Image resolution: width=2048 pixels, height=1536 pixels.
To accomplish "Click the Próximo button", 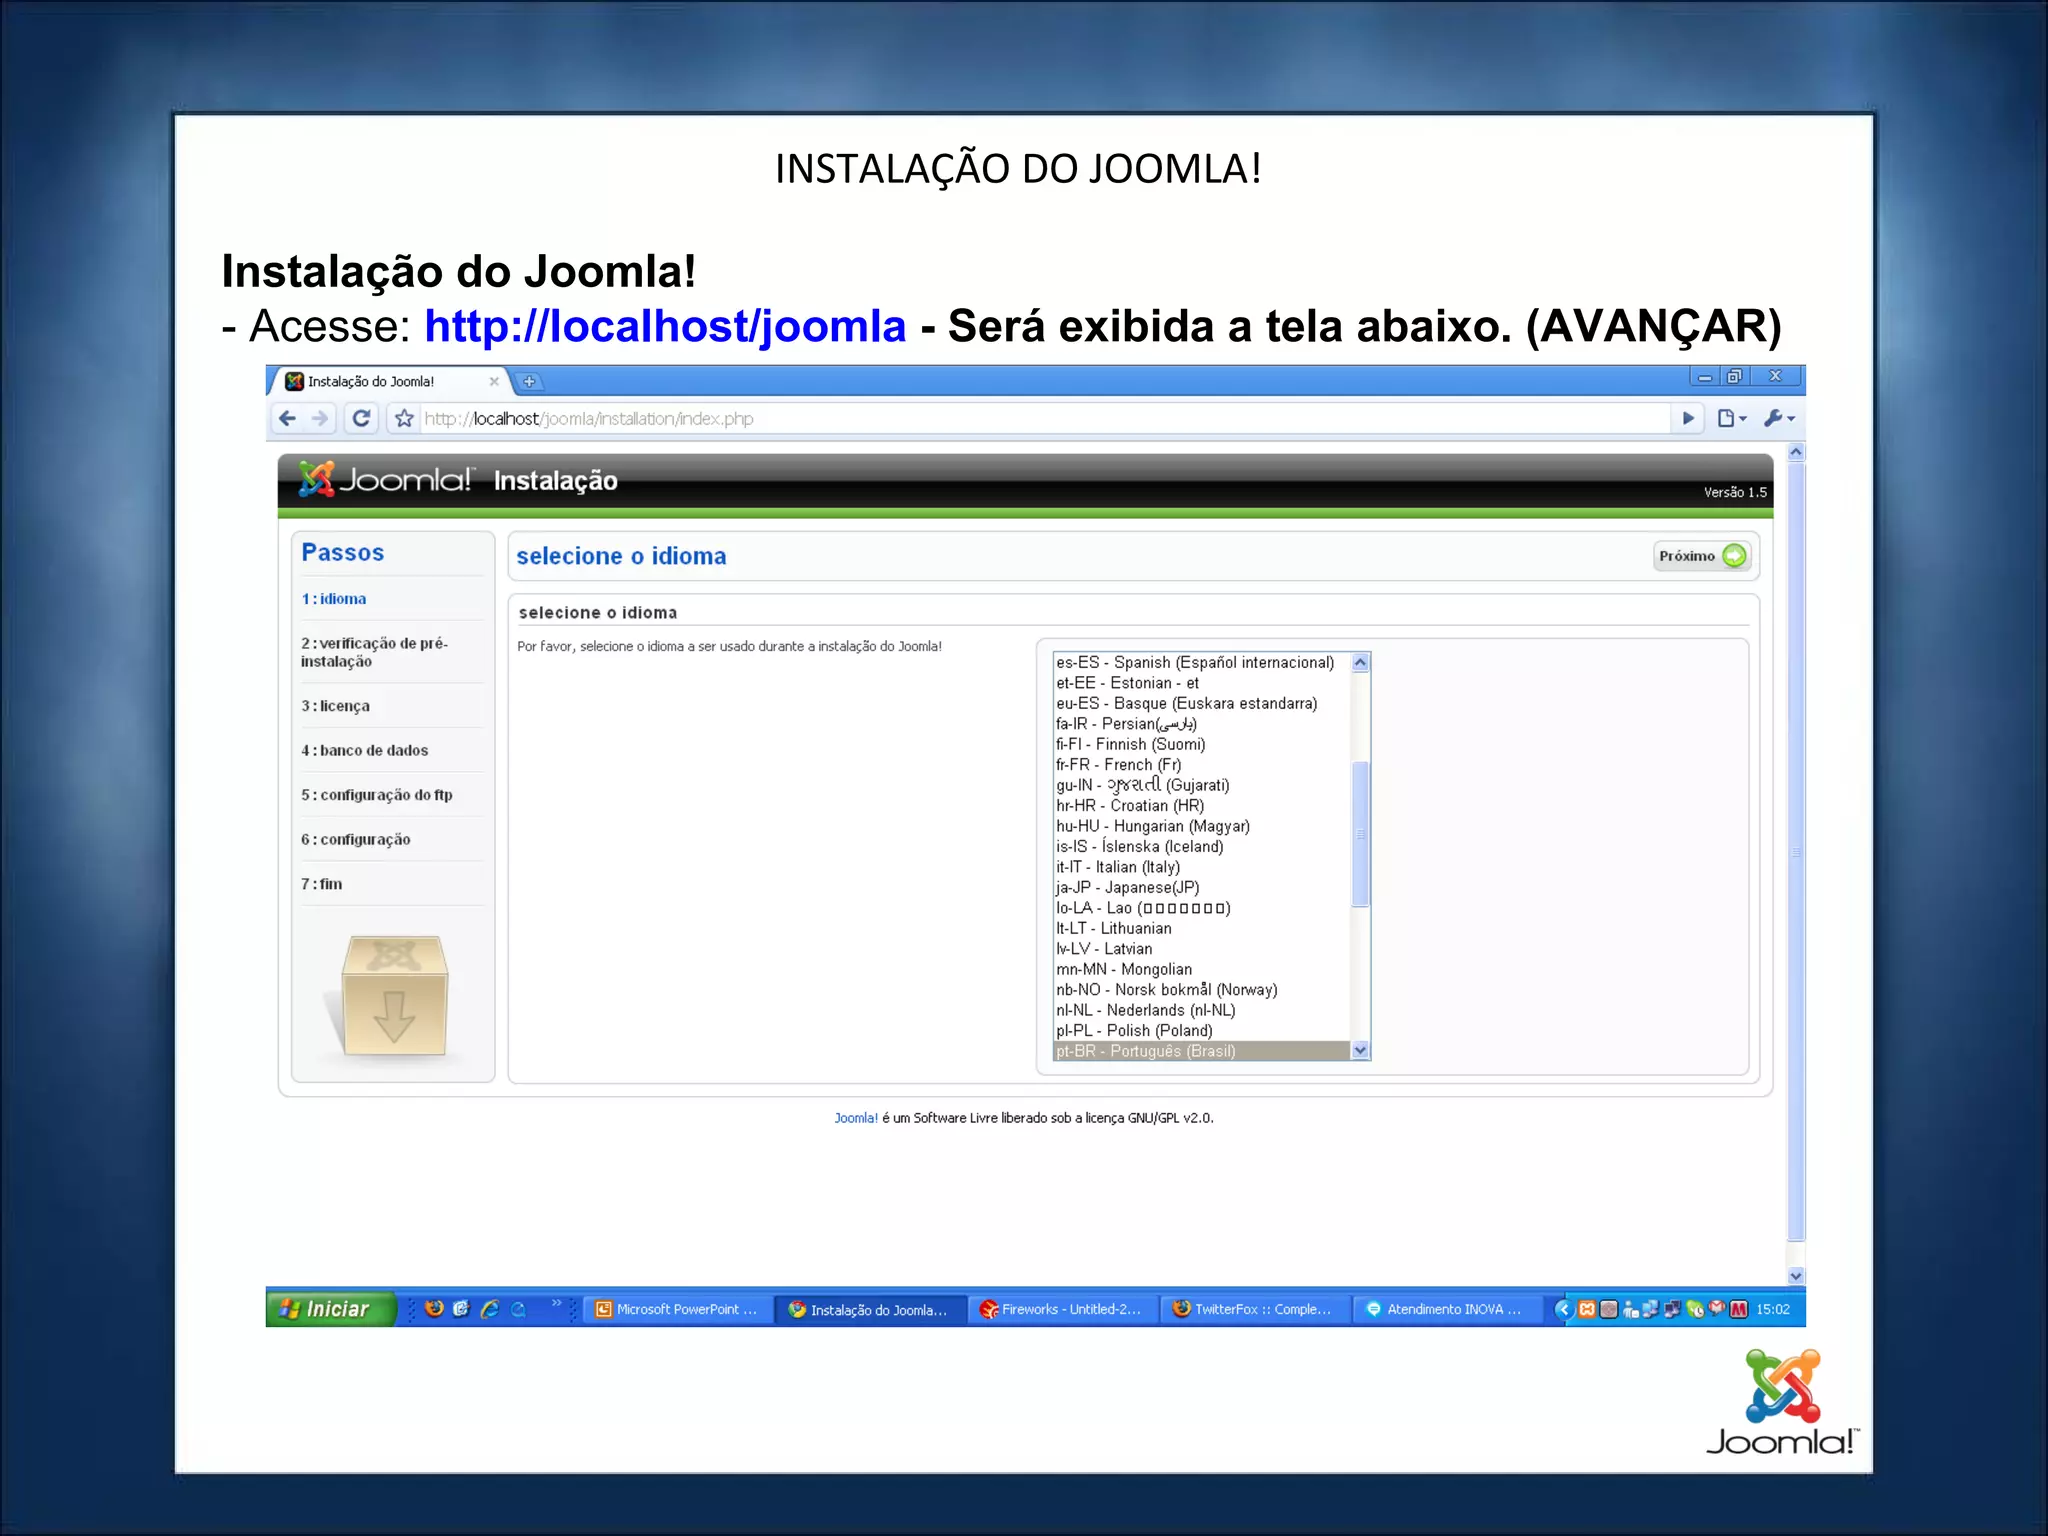I will click(x=1701, y=556).
